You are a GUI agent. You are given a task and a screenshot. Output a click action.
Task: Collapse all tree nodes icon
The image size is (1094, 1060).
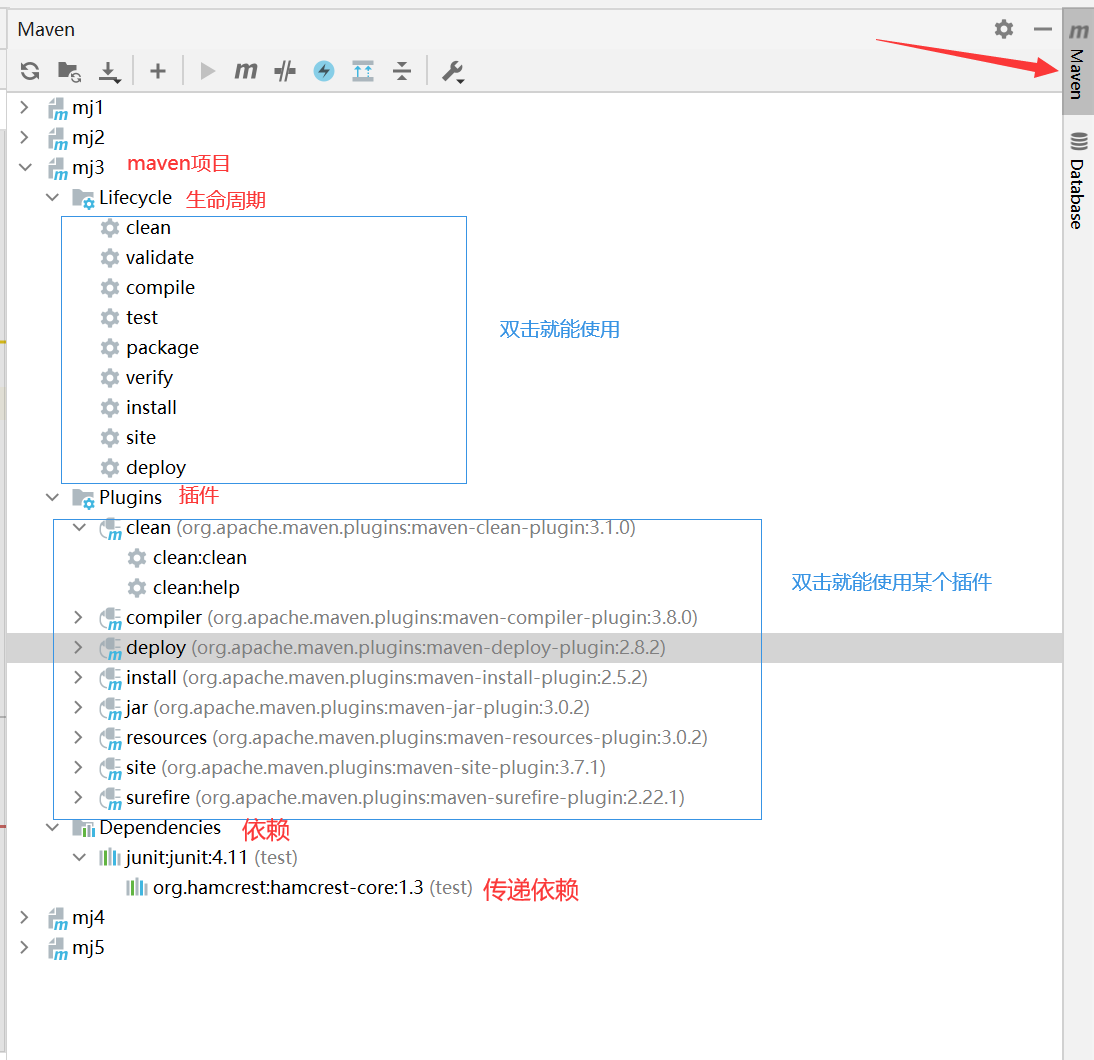pyautogui.click(x=402, y=70)
